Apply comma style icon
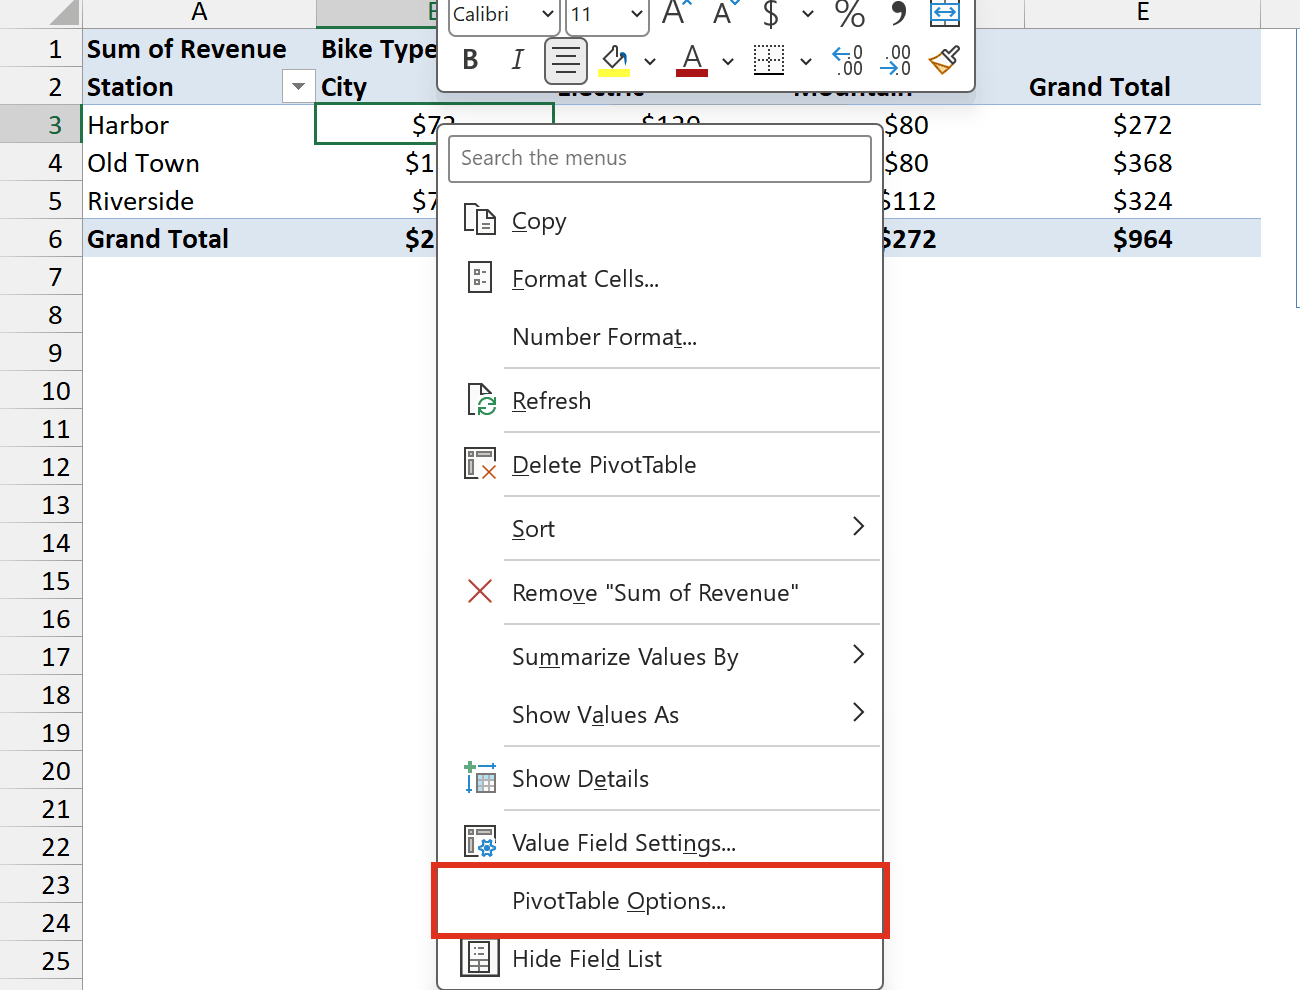The image size is (1300, 990). click(898, 14)
